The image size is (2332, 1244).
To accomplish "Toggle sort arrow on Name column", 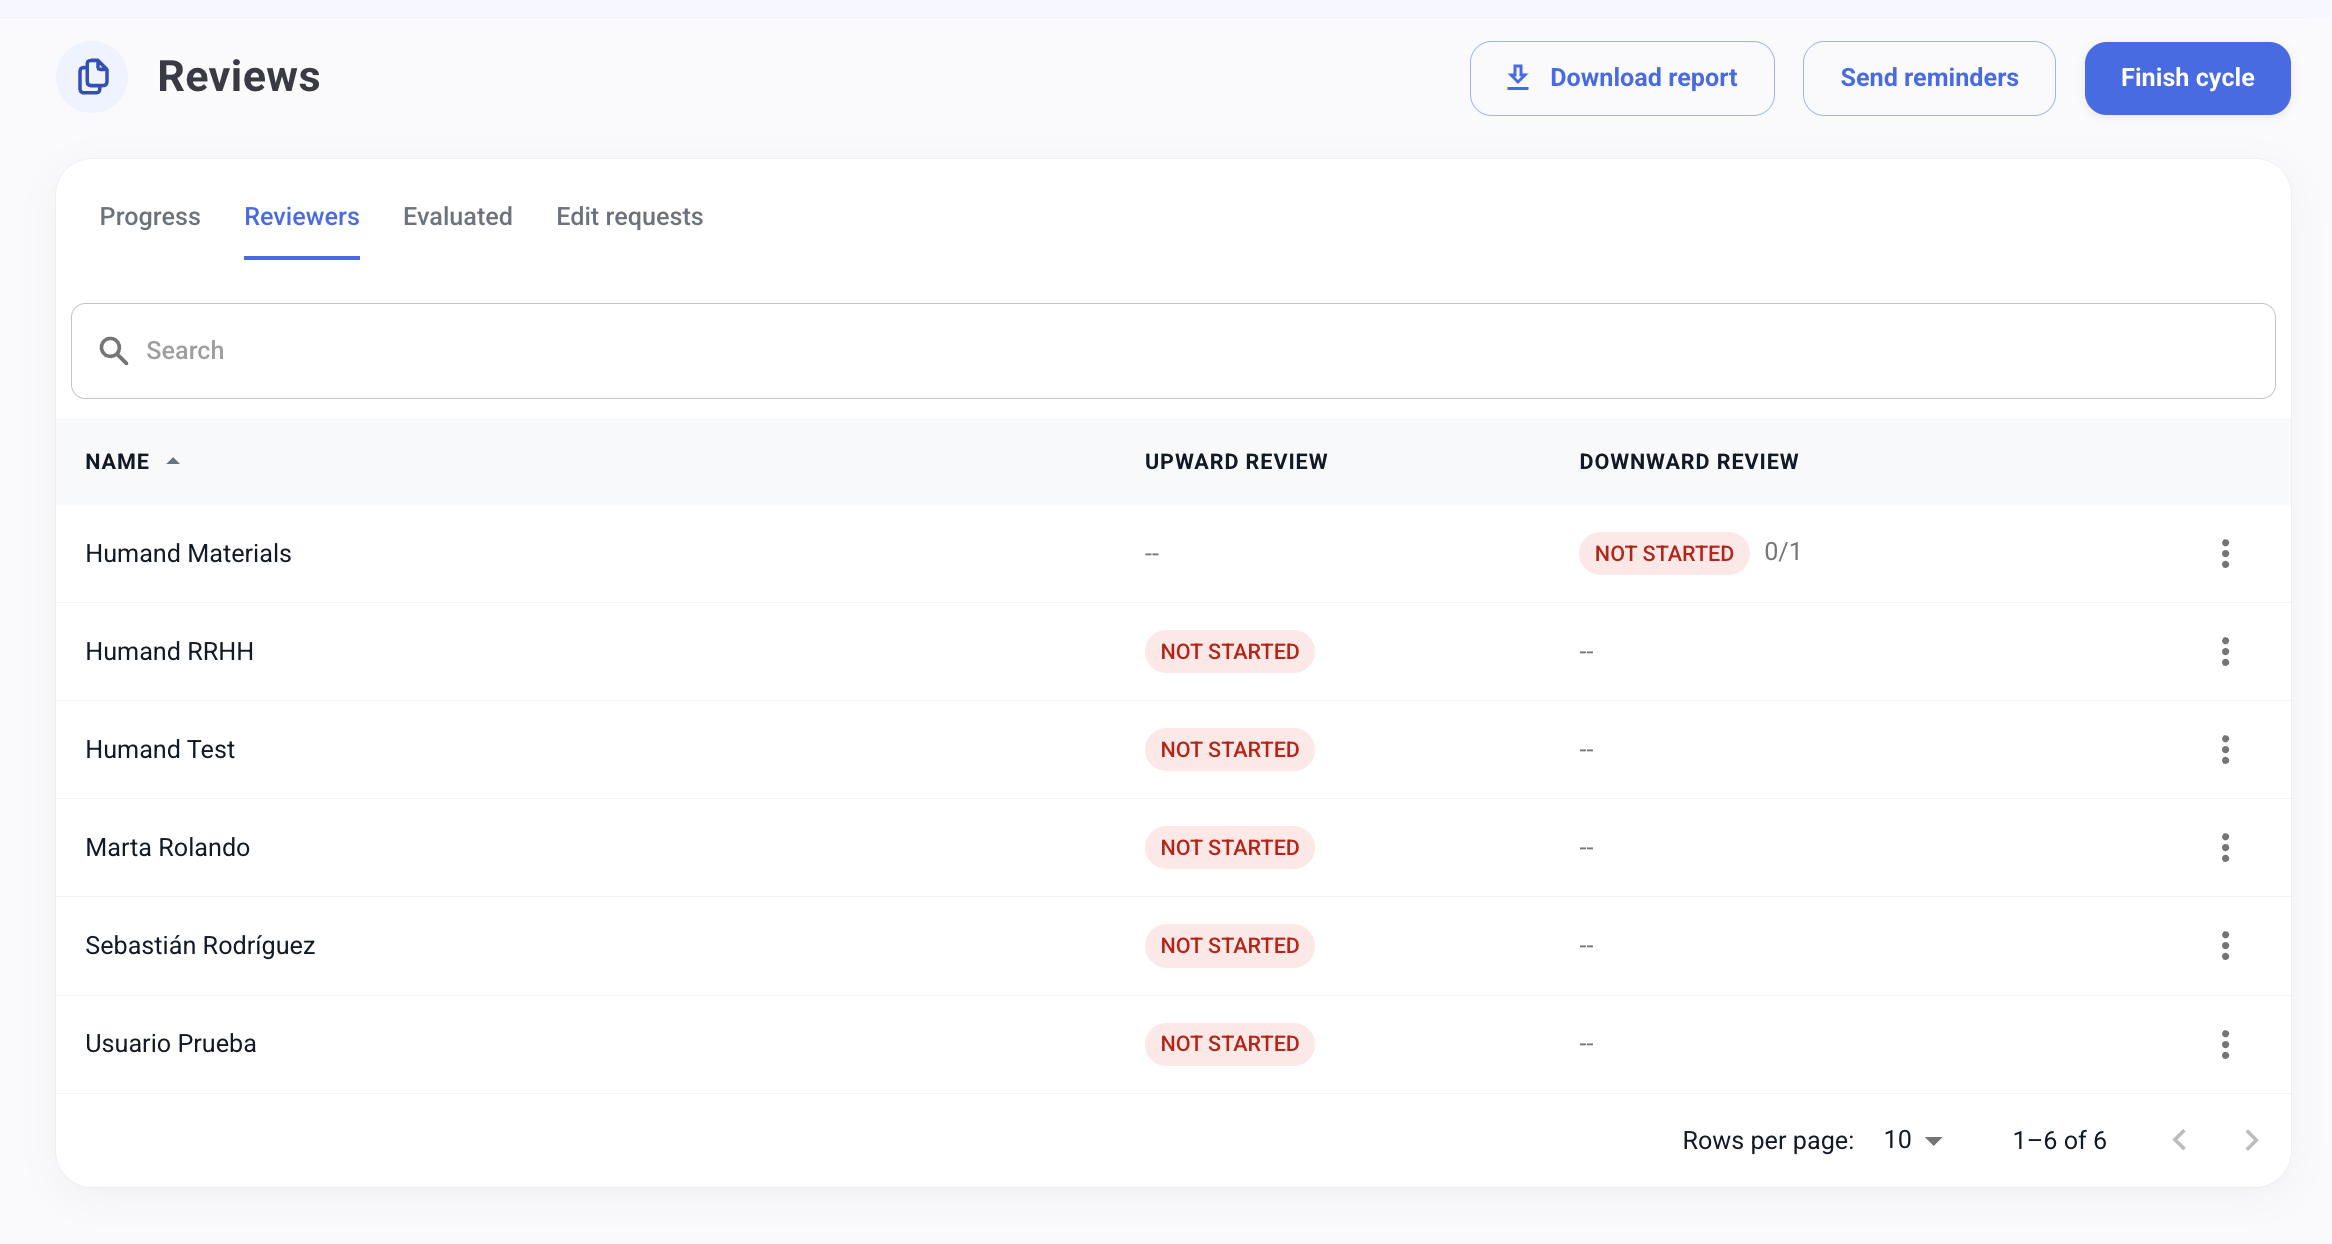I will [x=173, y=461].
